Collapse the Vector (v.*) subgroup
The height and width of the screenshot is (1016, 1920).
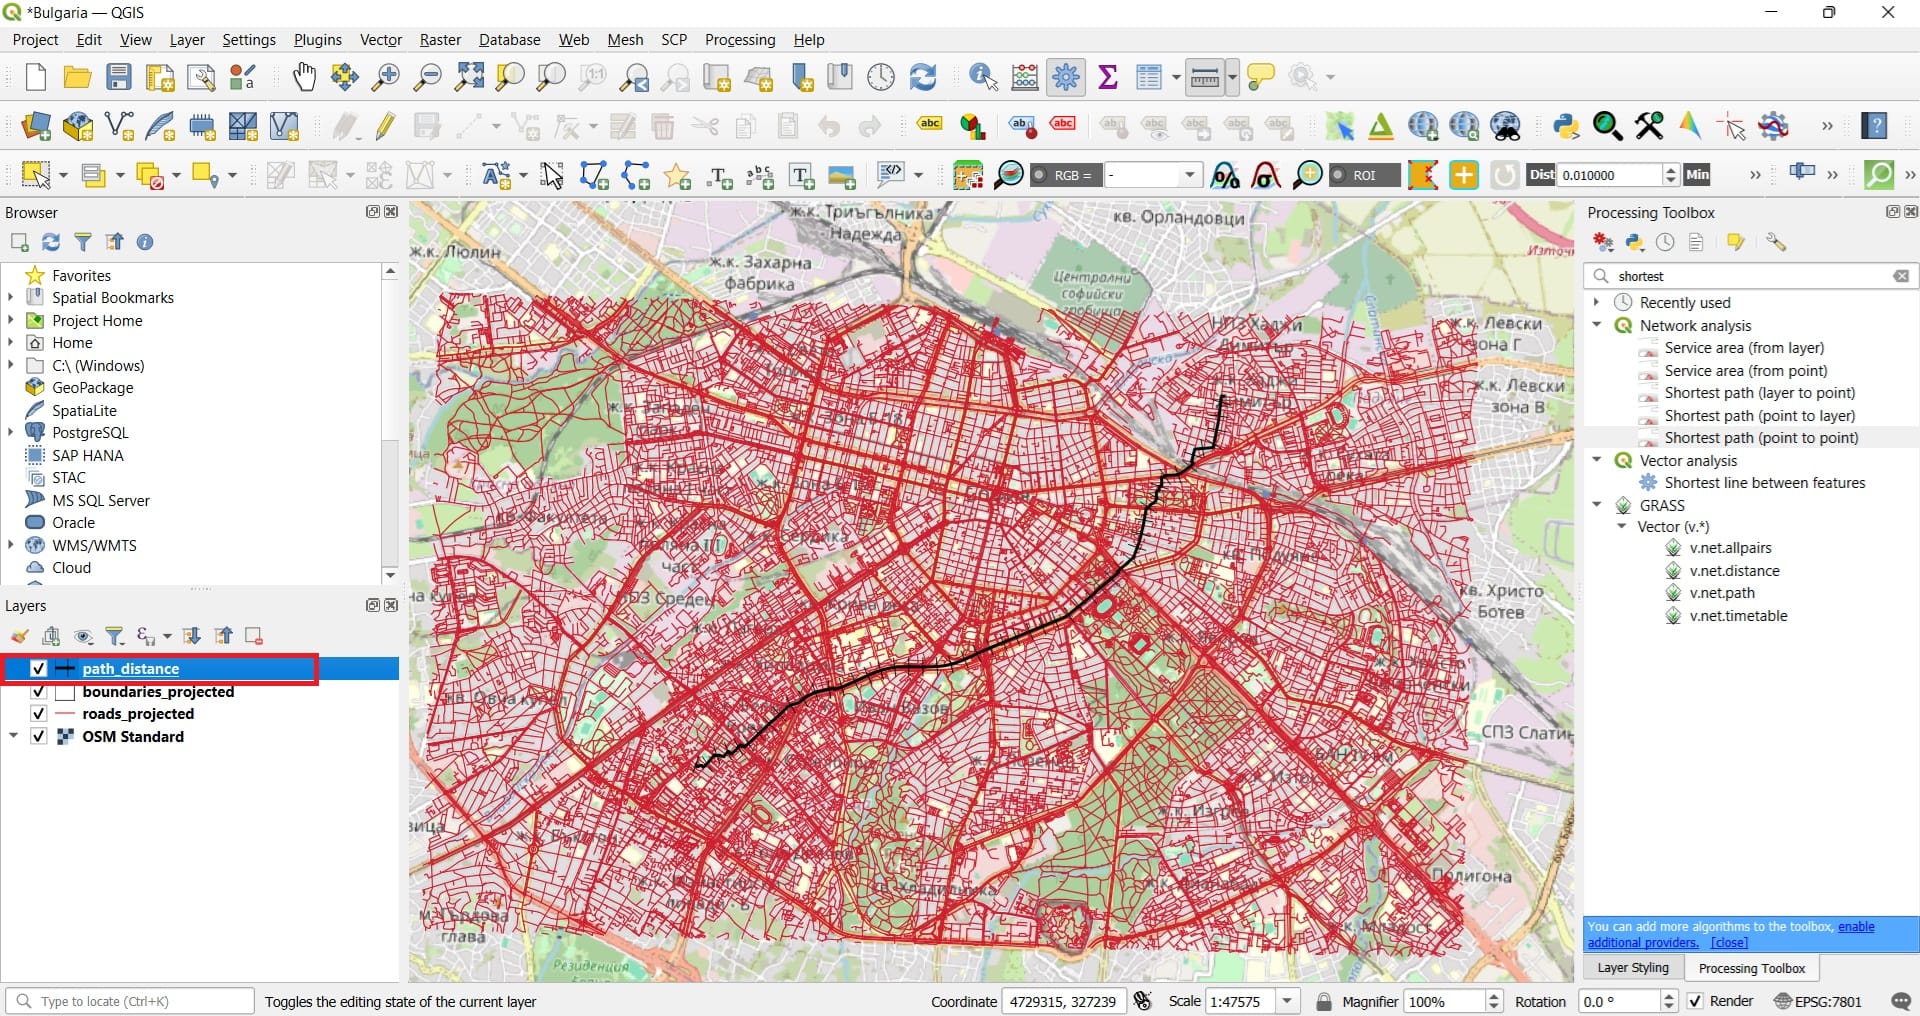pyautogui.click(x=1622, y=527)
